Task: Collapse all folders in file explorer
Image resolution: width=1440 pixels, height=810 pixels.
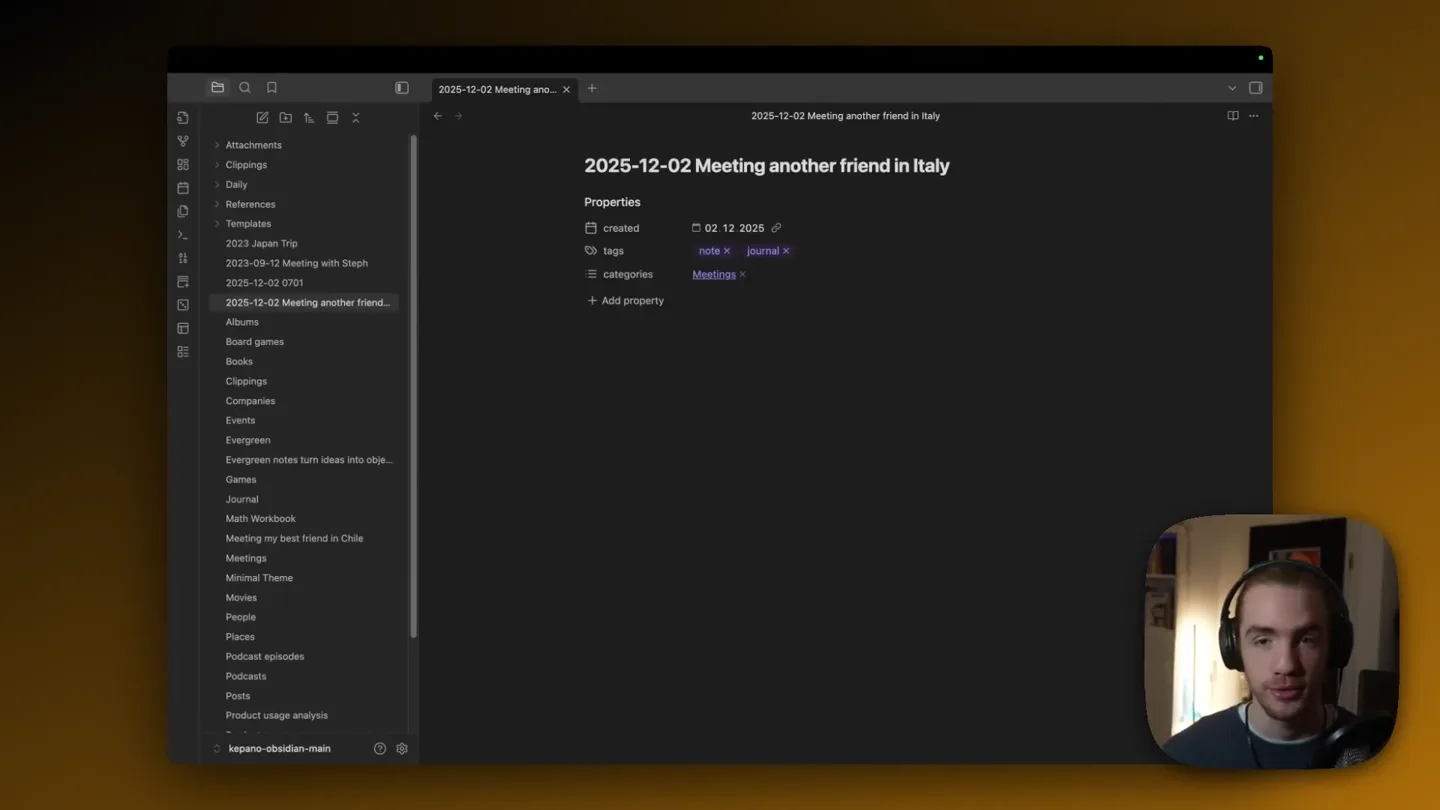Action: tap(356, 118)
